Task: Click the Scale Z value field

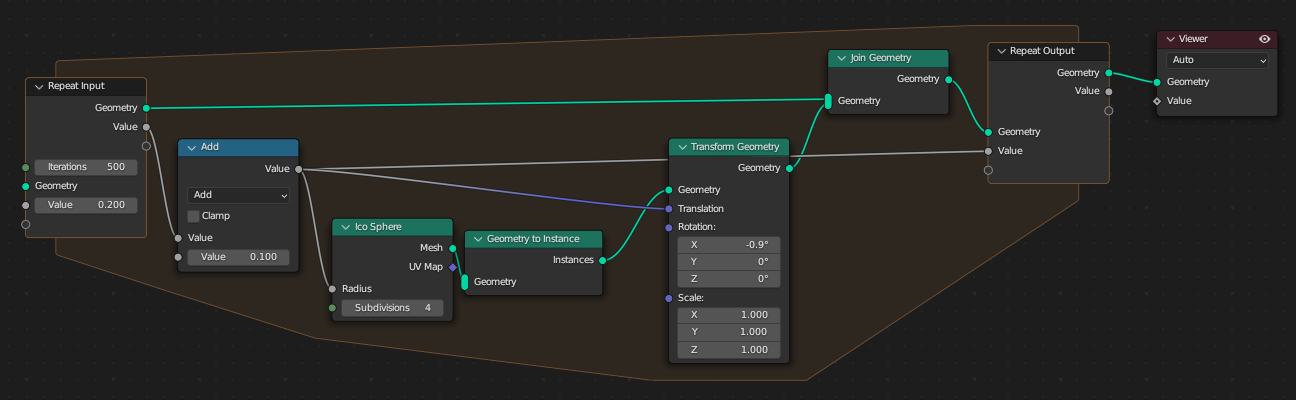Action: [728, 350]
